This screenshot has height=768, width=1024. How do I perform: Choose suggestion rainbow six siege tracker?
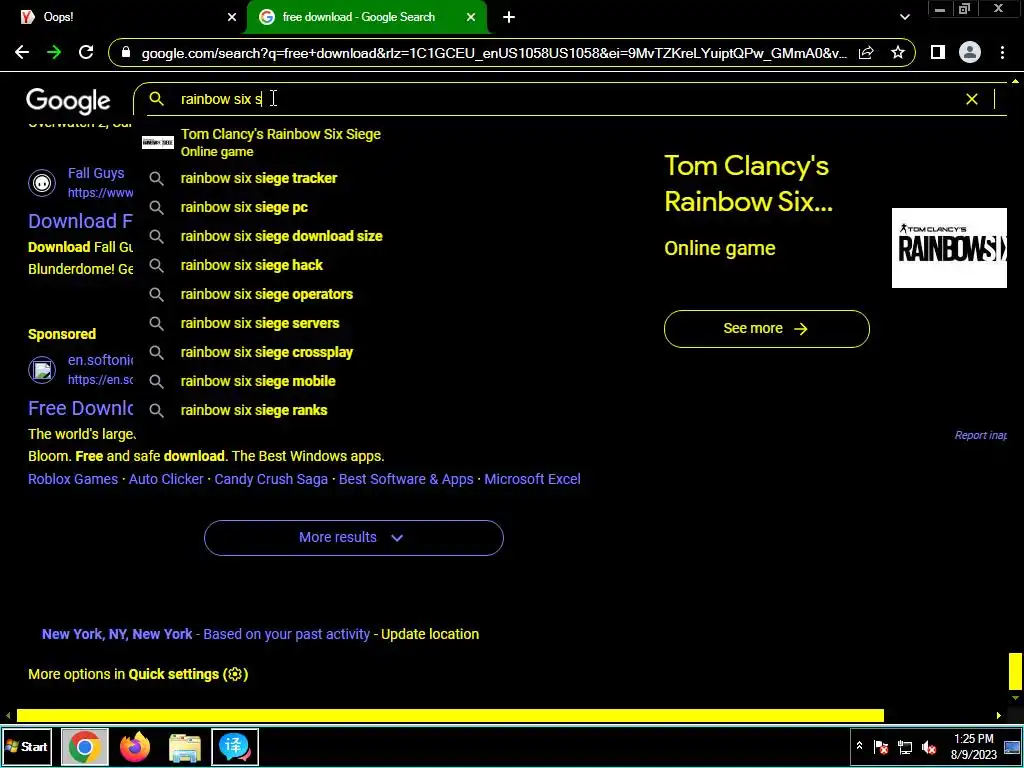[x=259, y=178]
